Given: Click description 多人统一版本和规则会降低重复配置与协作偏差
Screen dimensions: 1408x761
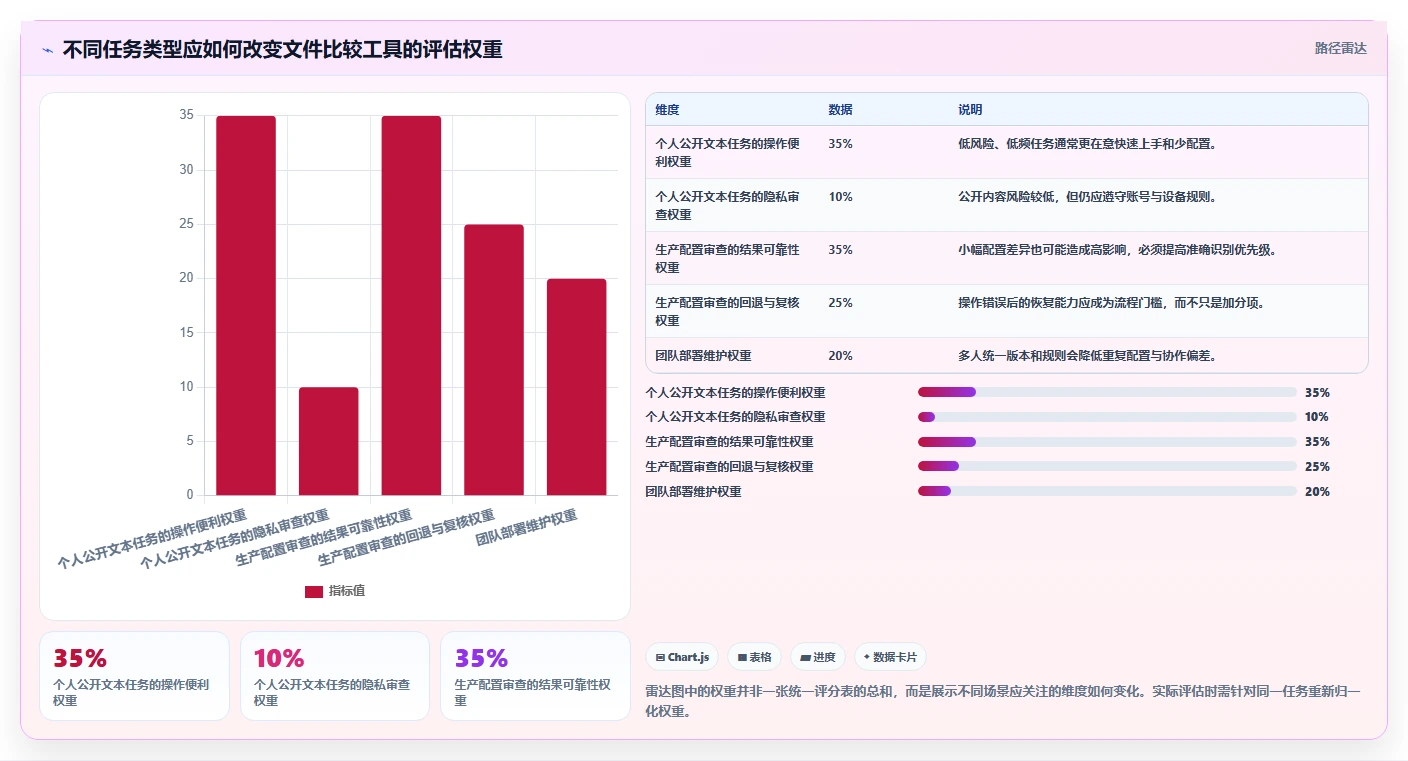Looking at the screenshot, I should (1087, 355).
